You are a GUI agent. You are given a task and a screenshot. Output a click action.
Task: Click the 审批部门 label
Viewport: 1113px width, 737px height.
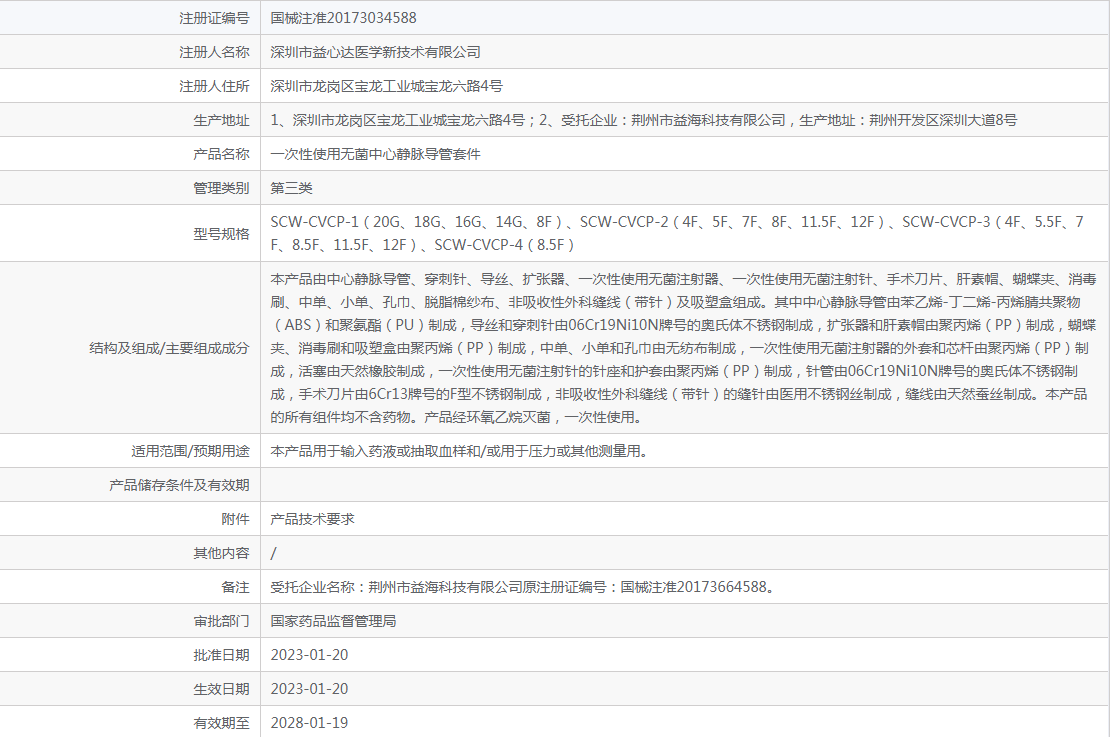221,621
